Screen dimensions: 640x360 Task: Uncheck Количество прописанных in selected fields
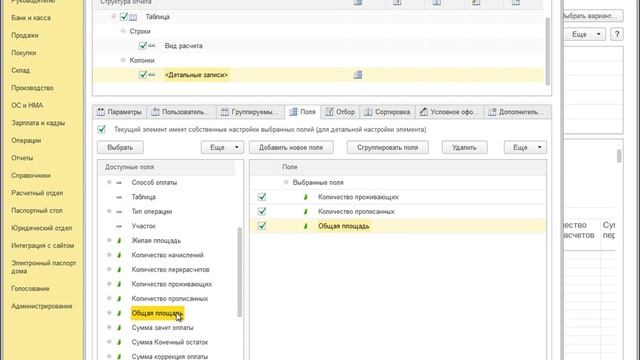coord(262,211)
